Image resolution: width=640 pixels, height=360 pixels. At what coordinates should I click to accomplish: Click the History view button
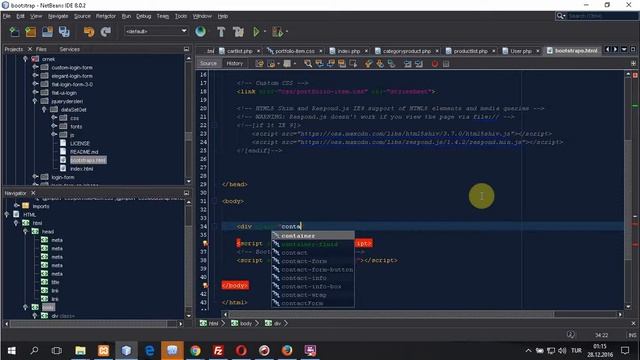[x=234, y=63]
